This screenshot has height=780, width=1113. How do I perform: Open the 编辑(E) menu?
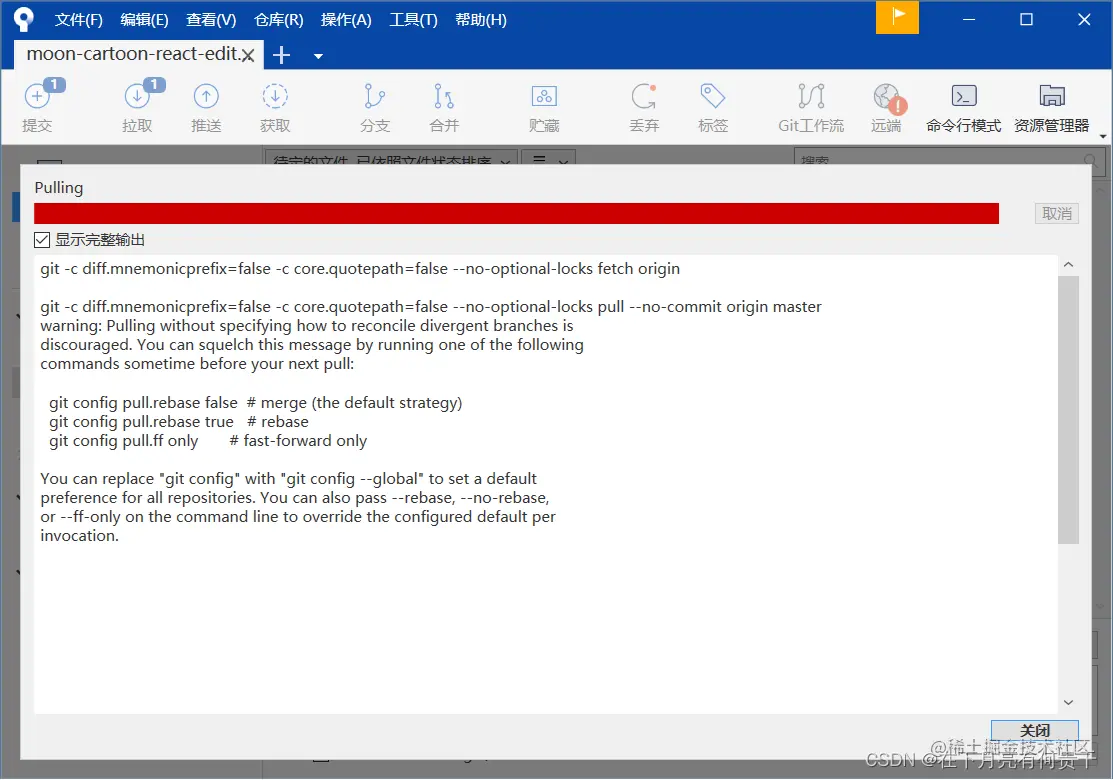click(x=144, y=20)
